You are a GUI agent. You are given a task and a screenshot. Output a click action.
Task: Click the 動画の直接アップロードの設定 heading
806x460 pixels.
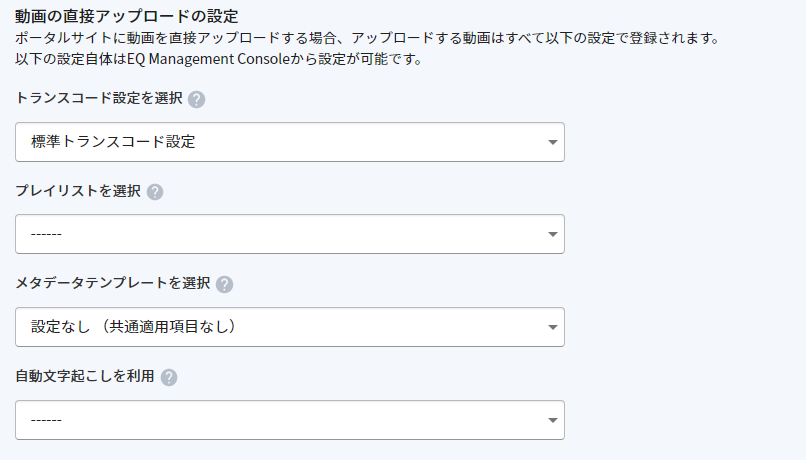point(126,16)
